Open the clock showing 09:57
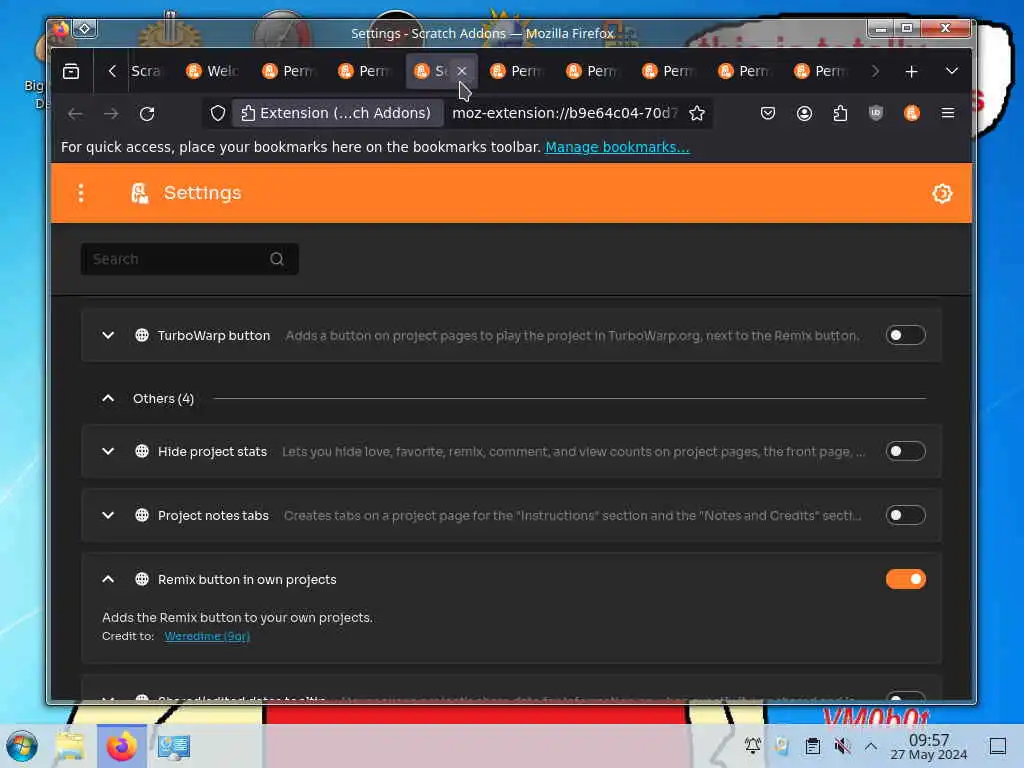The image size is (1024, 768). pyautogui.click(x=929, y=747)
